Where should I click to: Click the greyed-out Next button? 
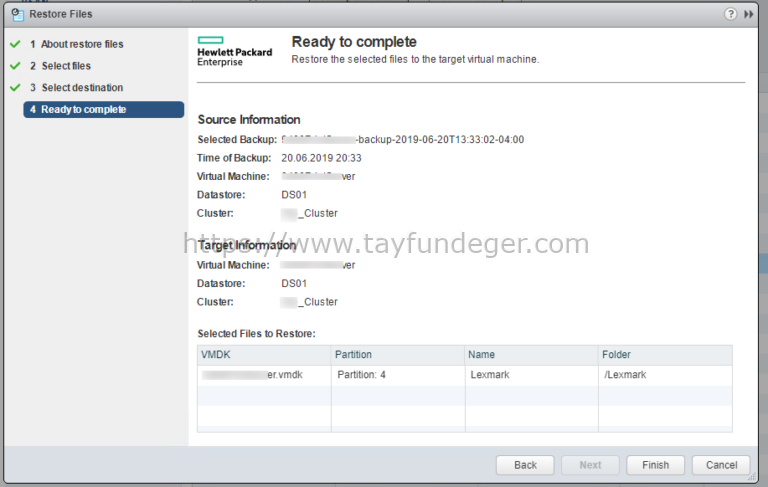click(590, 465)
